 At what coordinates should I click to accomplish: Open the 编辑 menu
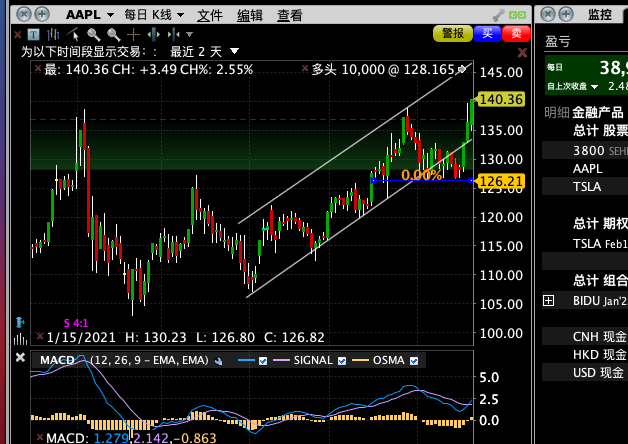tap(250, 15)
